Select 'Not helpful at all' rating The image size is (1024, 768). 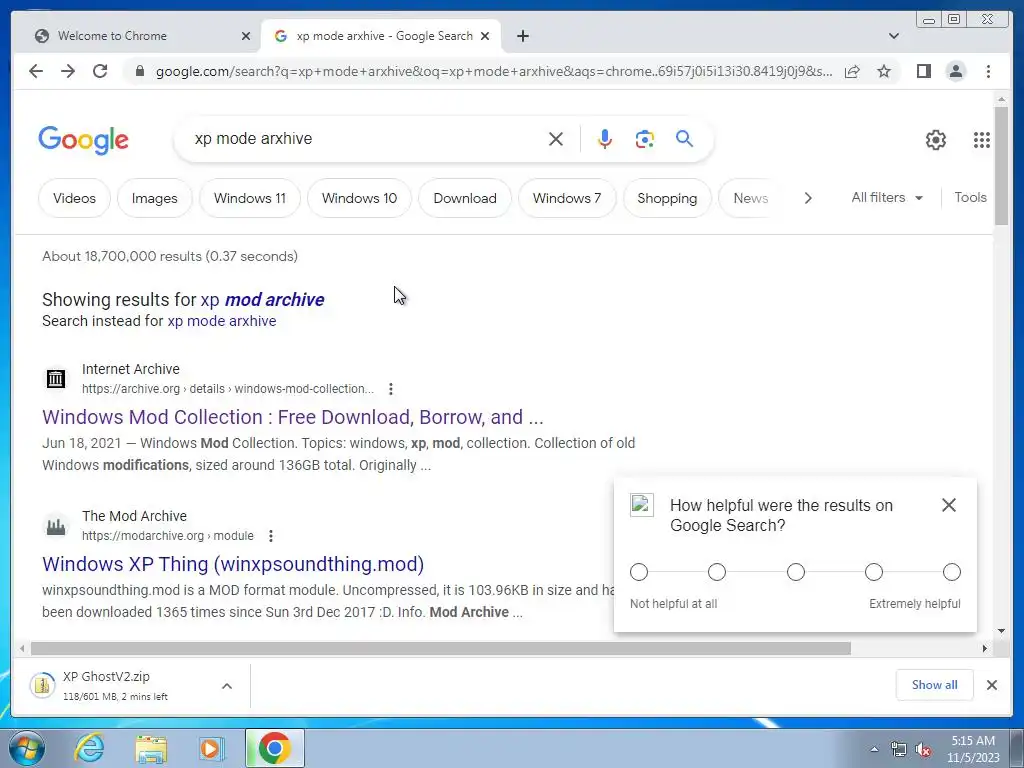click(x=639, y=572)
